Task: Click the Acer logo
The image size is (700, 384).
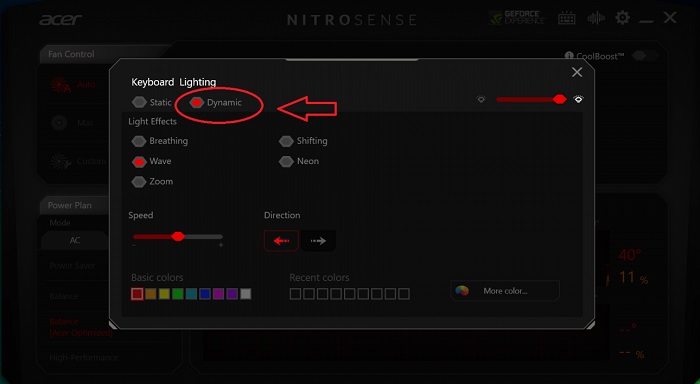Action: [x=60, y=20]
